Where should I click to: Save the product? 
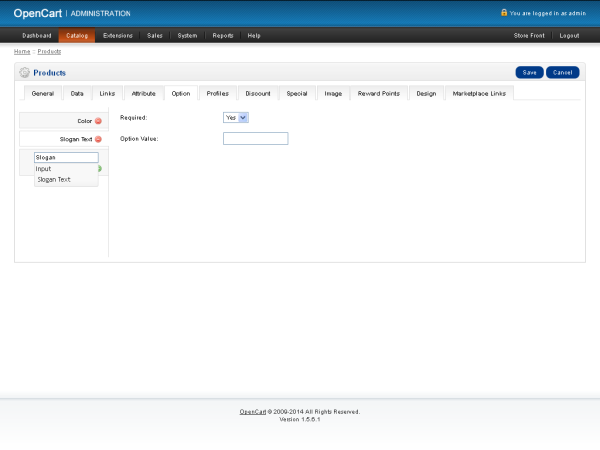[x=529, y=73]
